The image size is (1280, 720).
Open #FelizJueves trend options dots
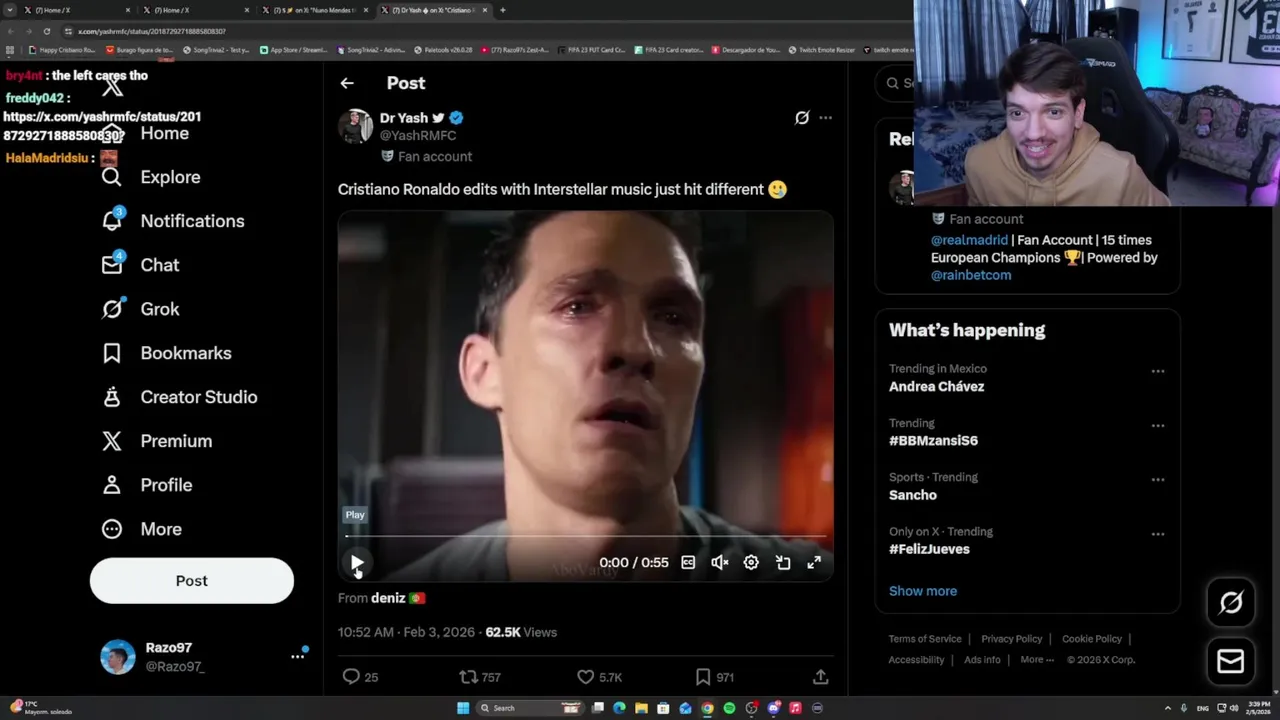(x=1158, y=533)
